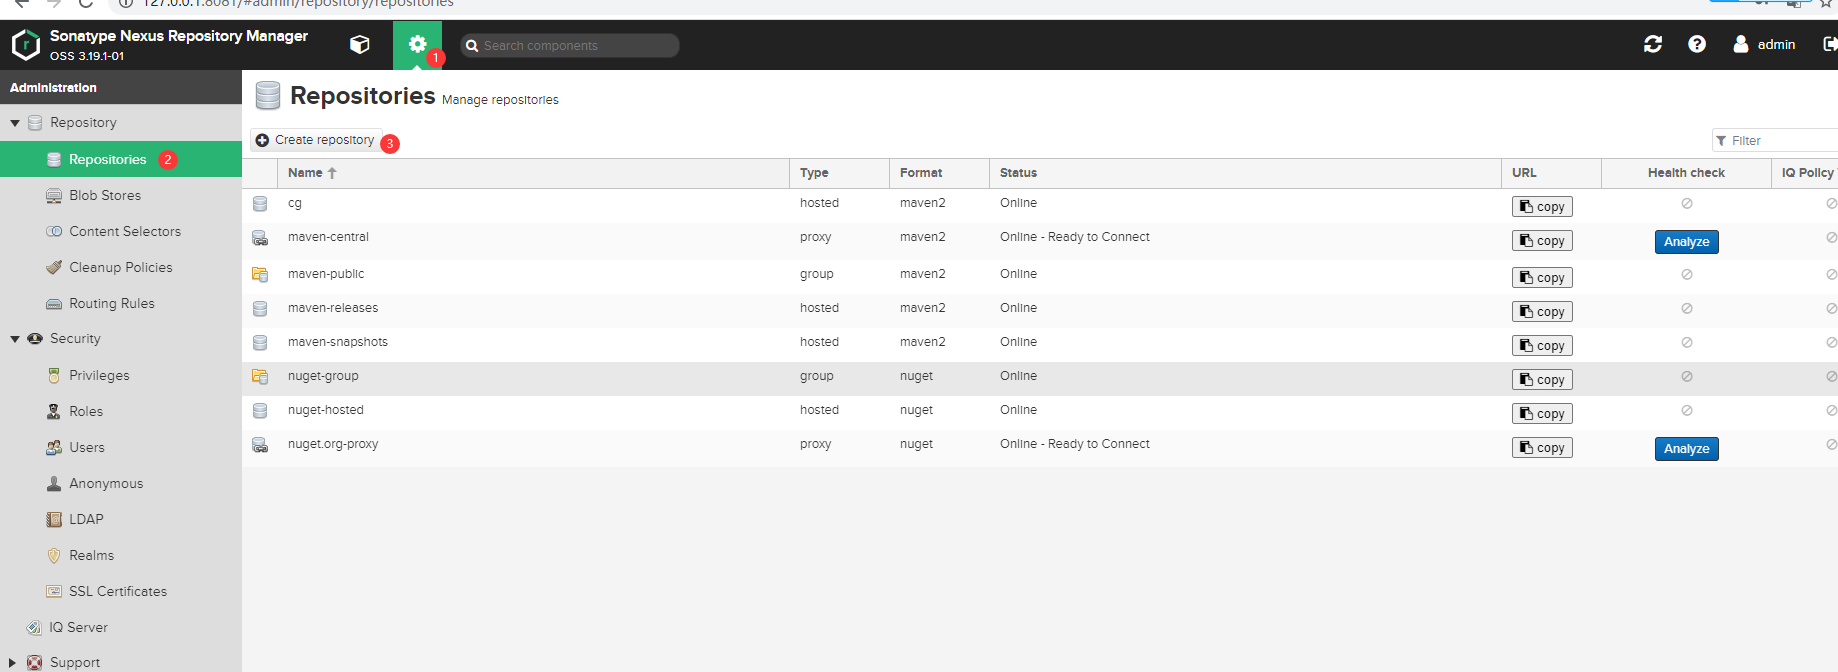The image size is (1838, 672).
Task: Click the Content Selectors icon
Action: (54, 232)
